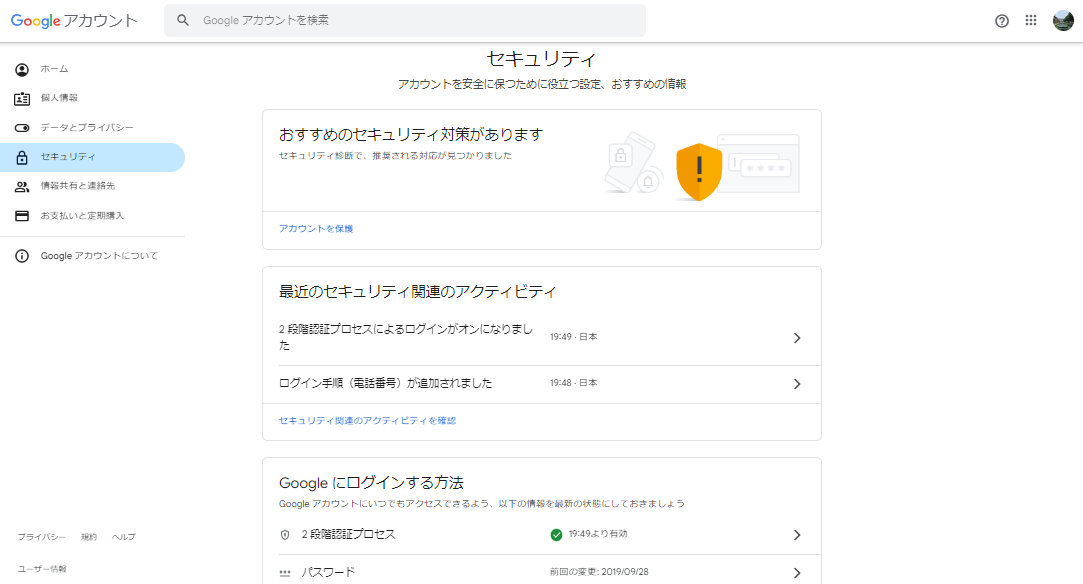
Task: Open 2 段階認証プロセス setting row
Action: (x=542, y=535)
